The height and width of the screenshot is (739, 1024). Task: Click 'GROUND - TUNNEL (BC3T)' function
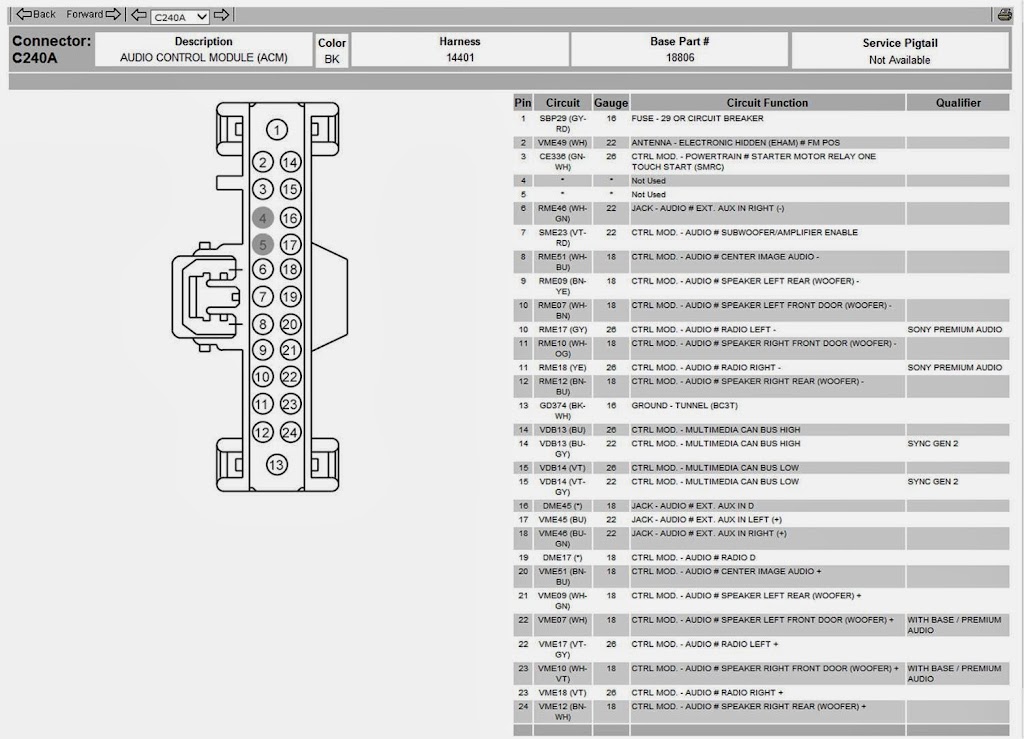coord(684,405)
